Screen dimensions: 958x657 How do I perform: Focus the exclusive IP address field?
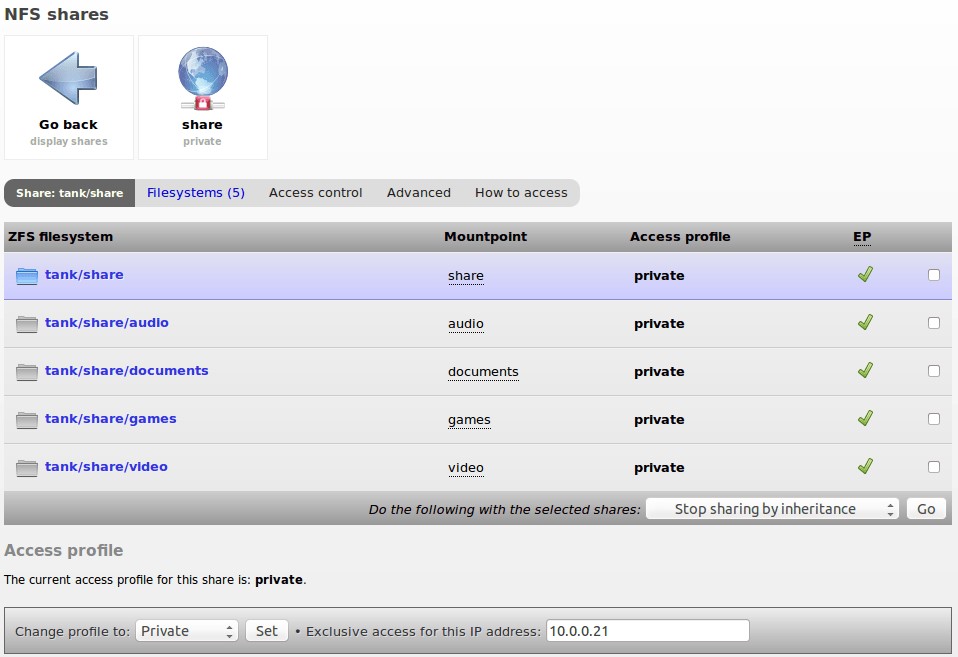tap(647, 631)
